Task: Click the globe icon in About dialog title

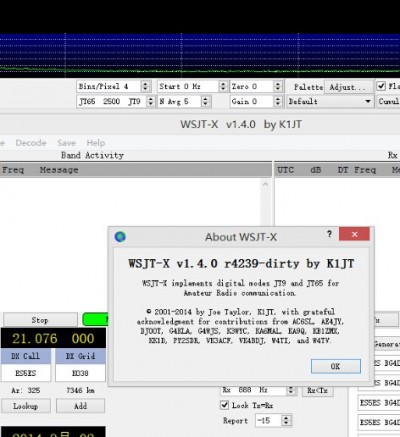Action: click(x=120, y=237)
